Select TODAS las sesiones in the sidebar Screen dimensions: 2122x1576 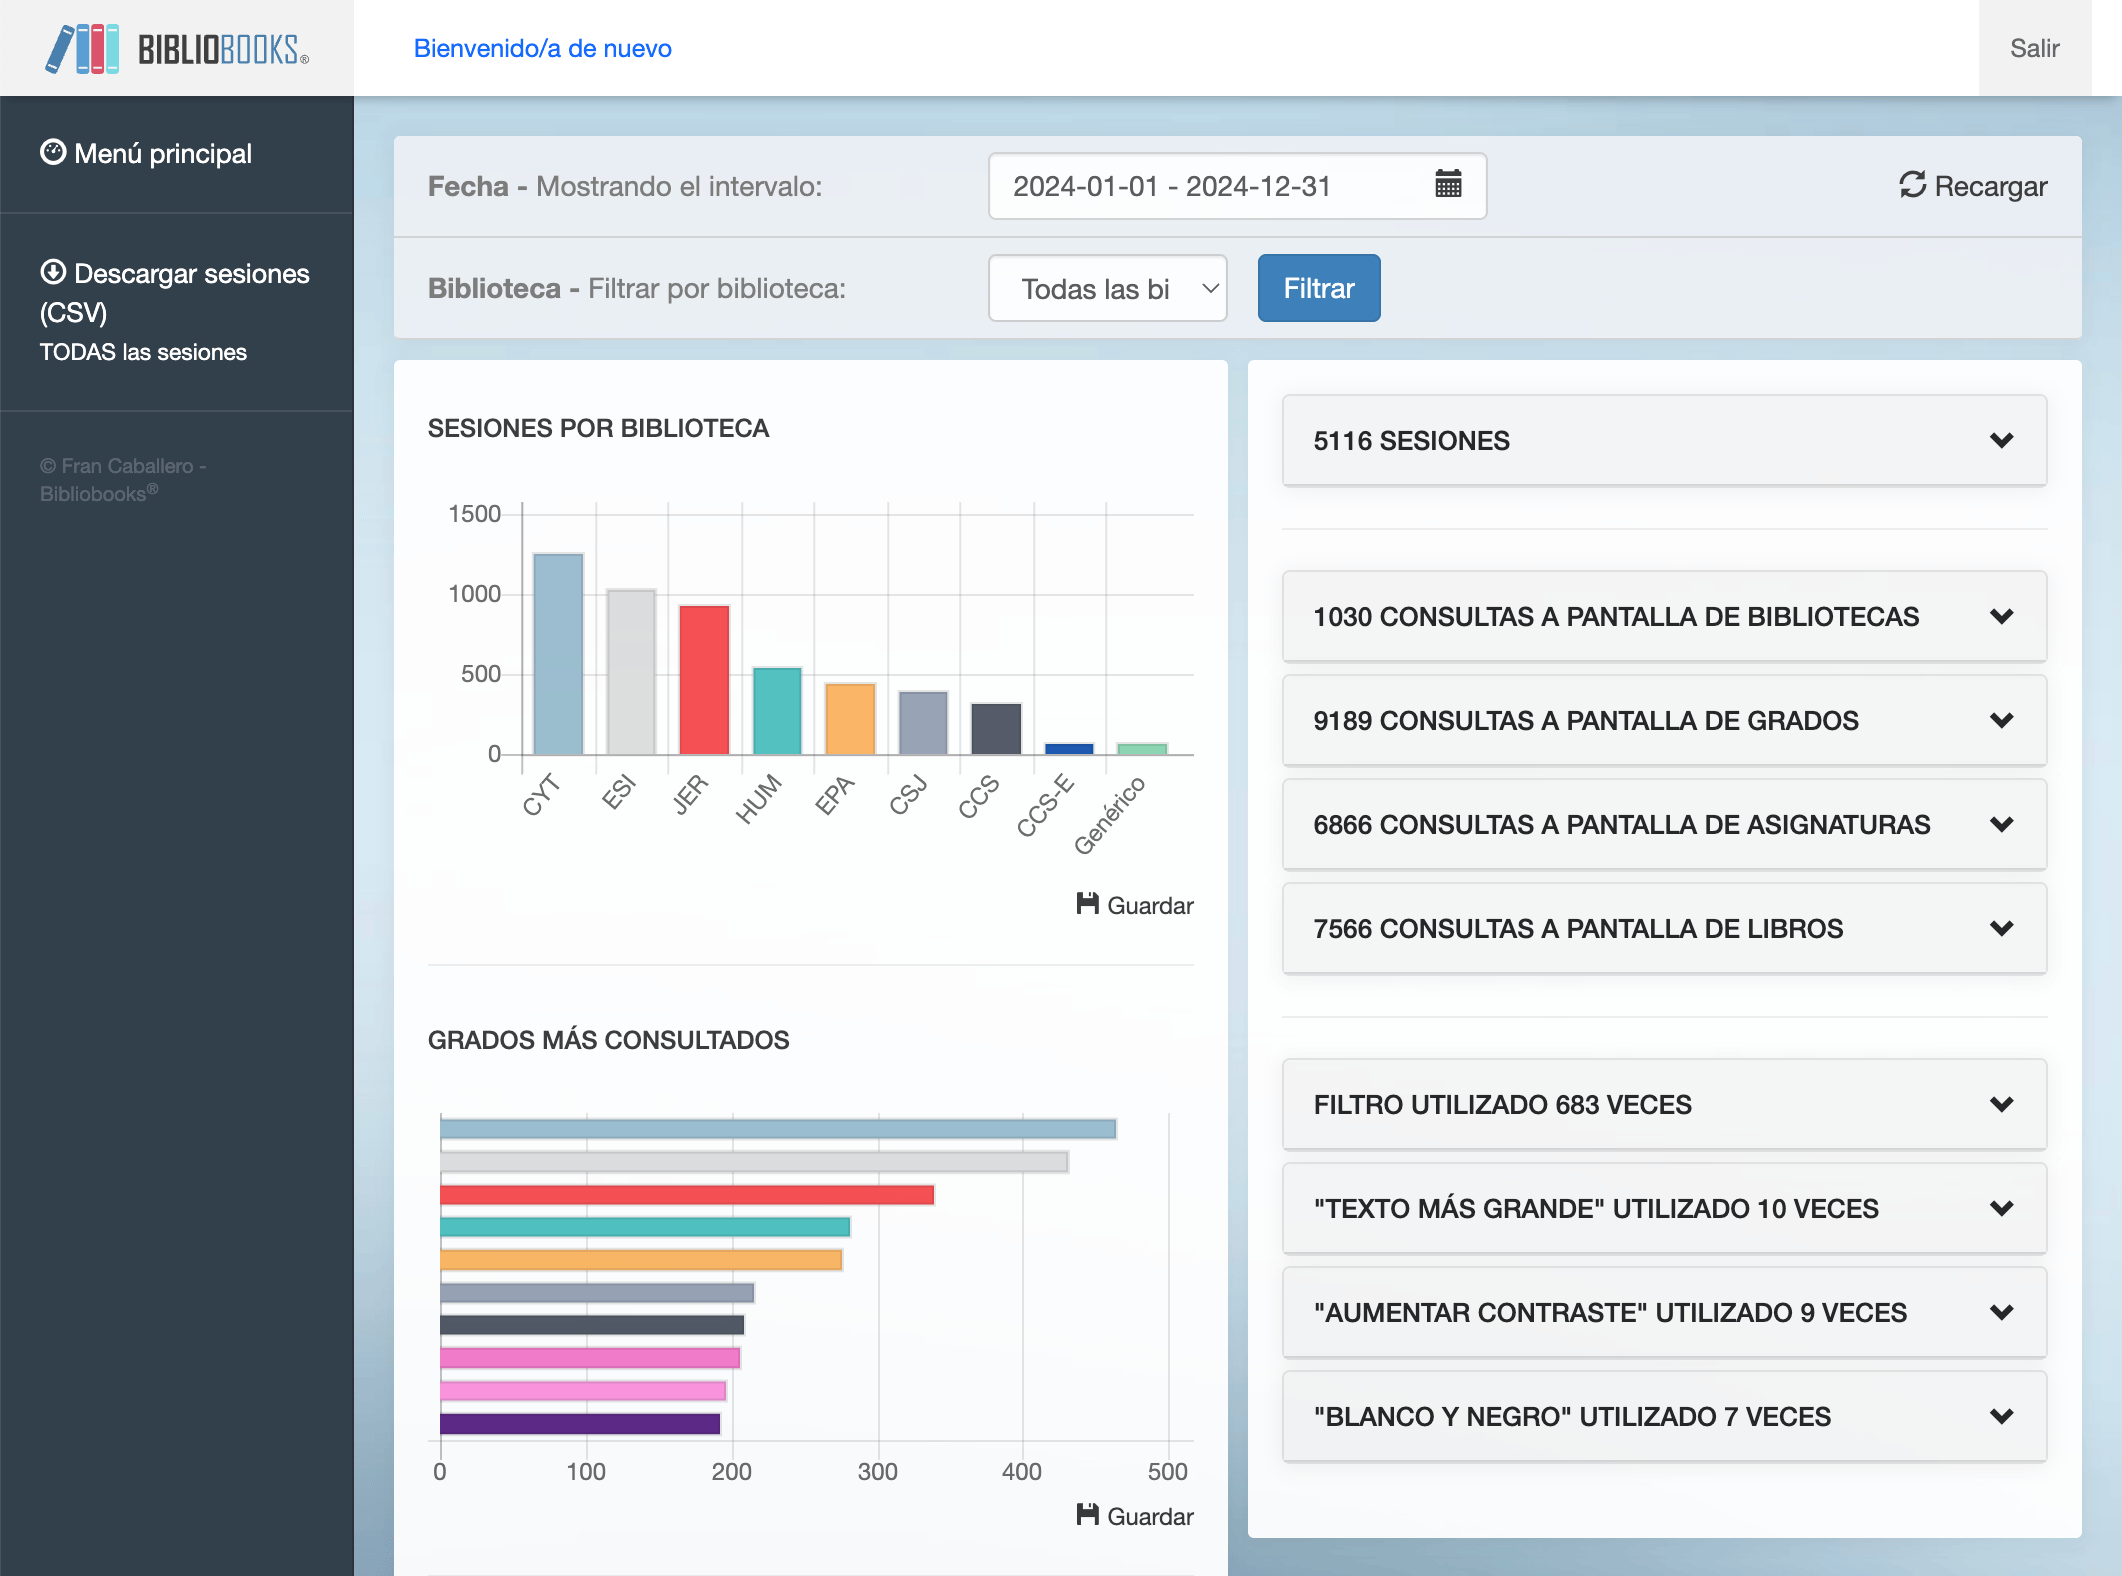[x=142, y=352]
